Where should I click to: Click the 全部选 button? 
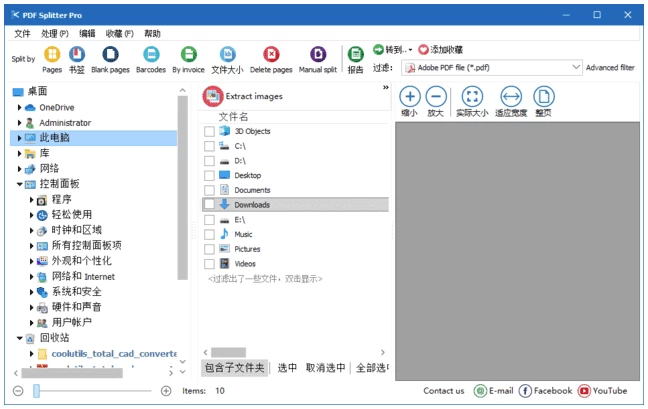372,368
